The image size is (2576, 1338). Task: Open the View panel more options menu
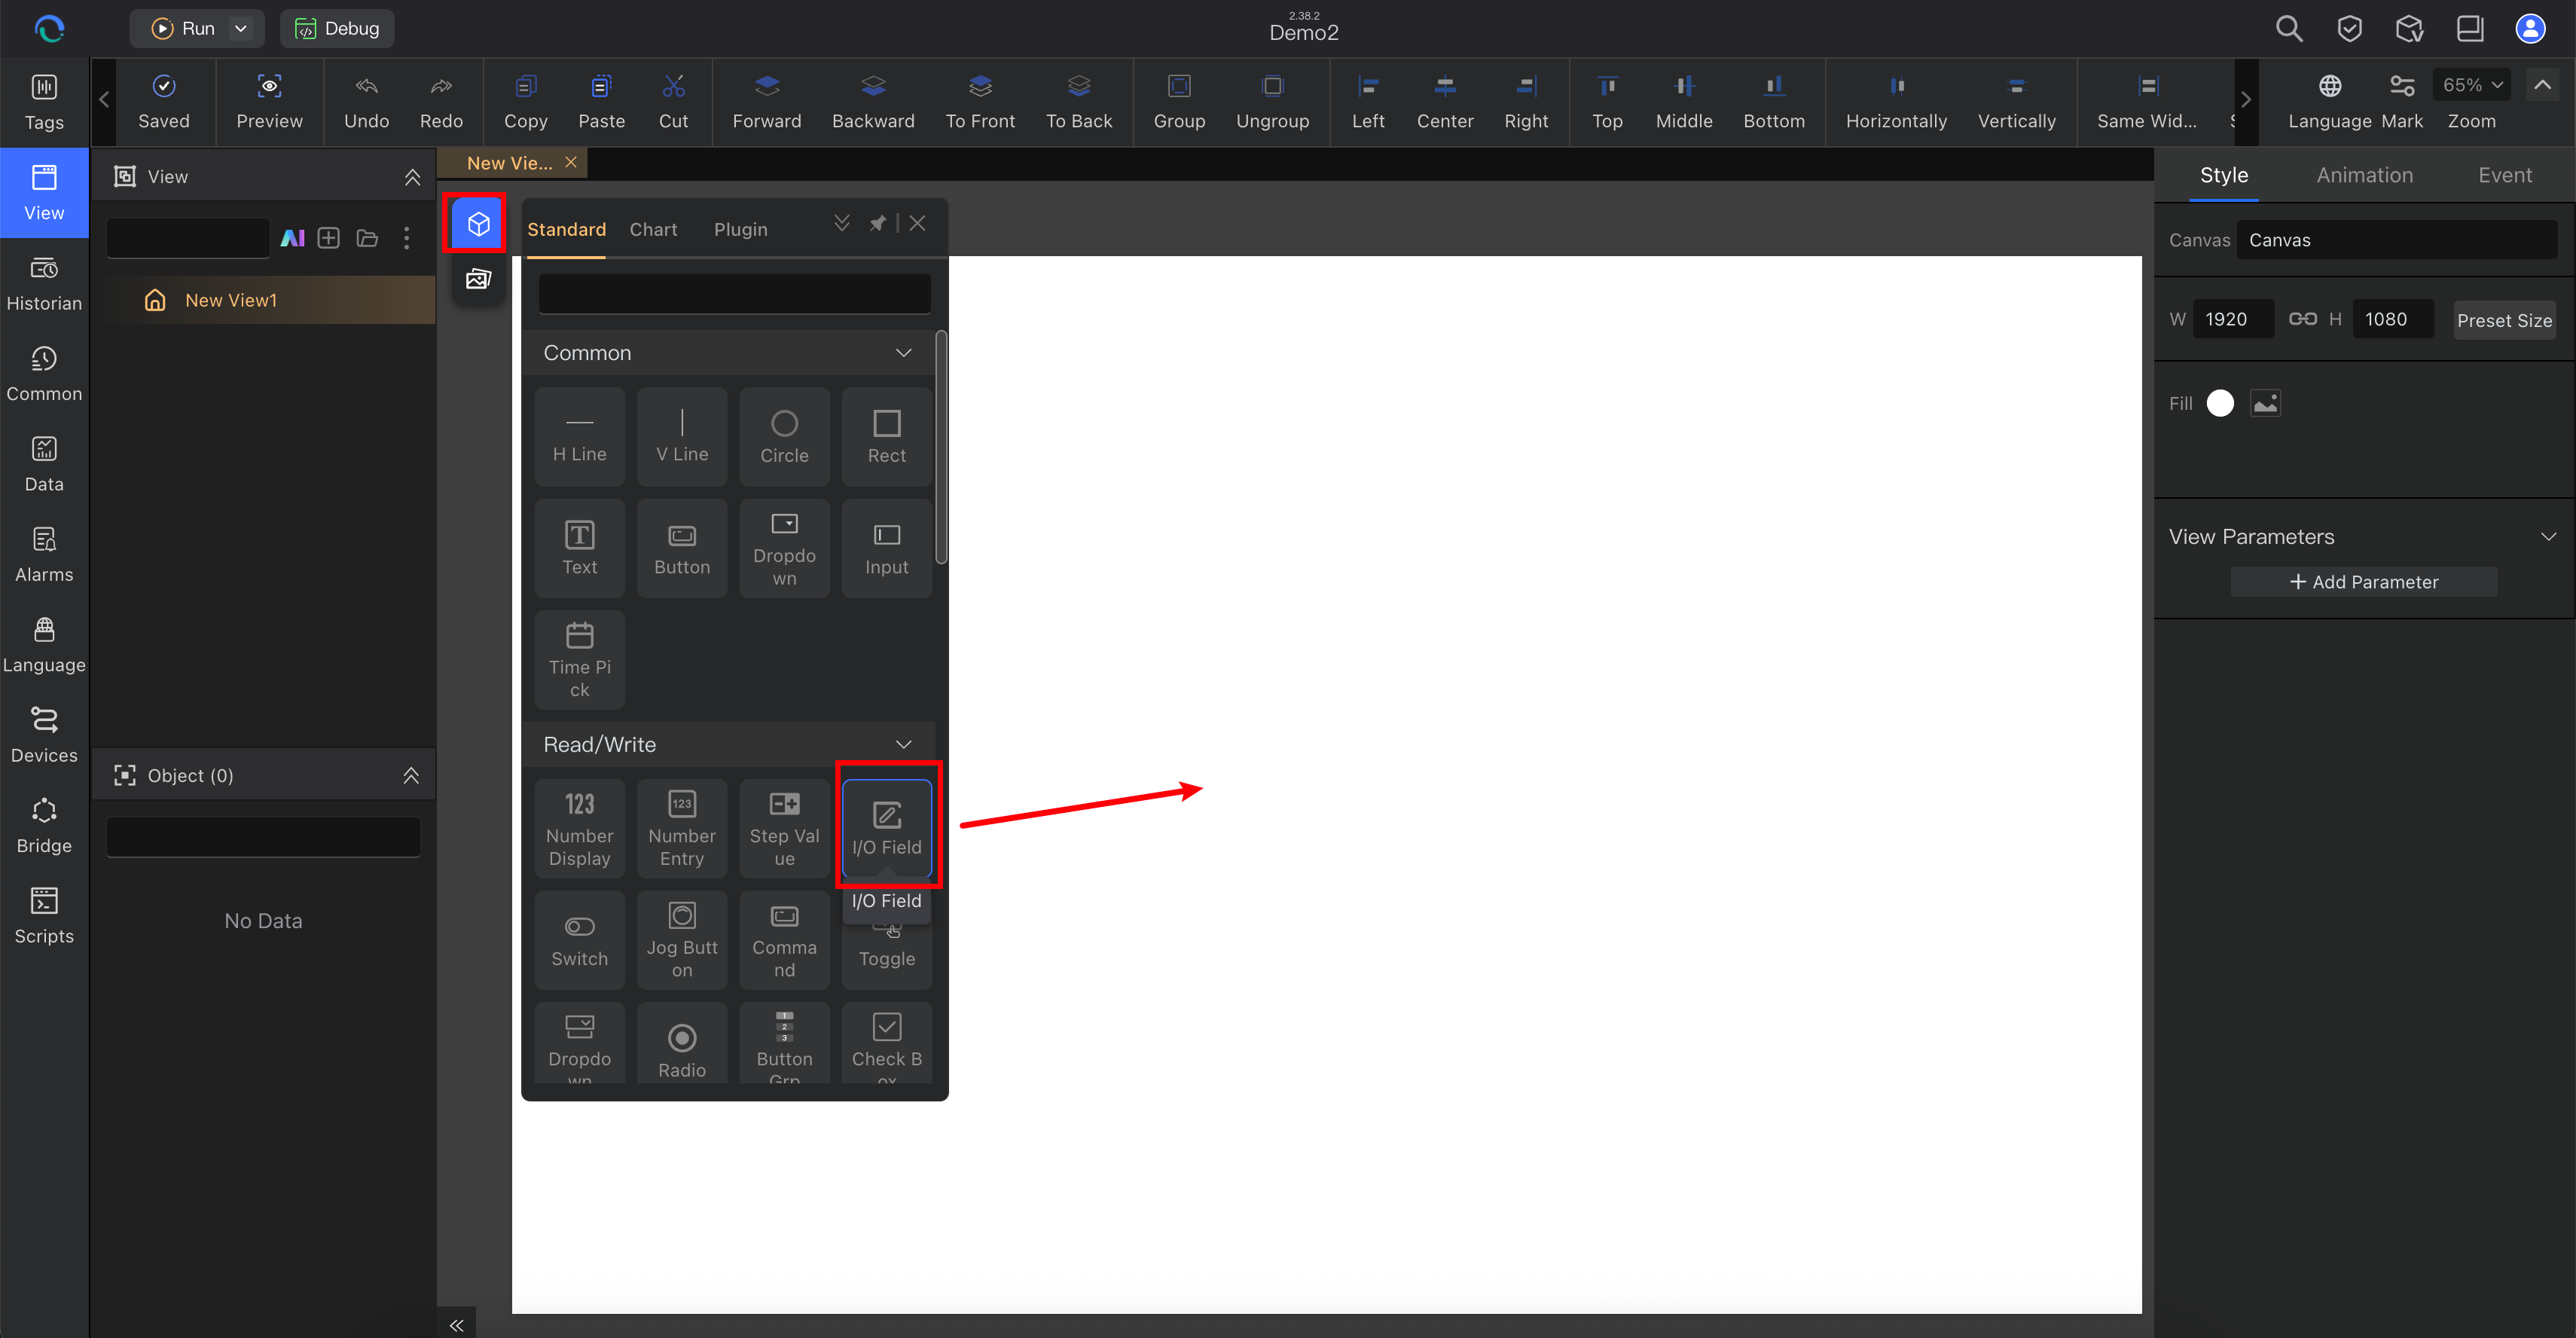click(x=406, y=238)
